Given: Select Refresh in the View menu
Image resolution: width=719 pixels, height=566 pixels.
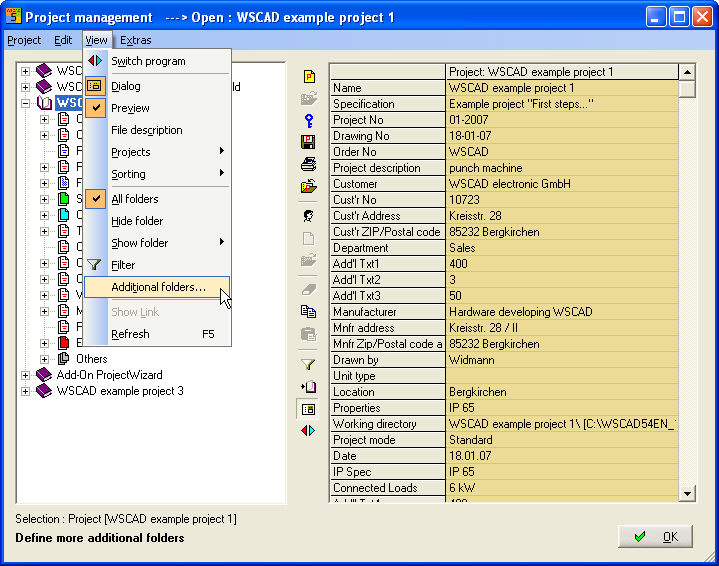Looking at the screenshot, I should [157, 334].
